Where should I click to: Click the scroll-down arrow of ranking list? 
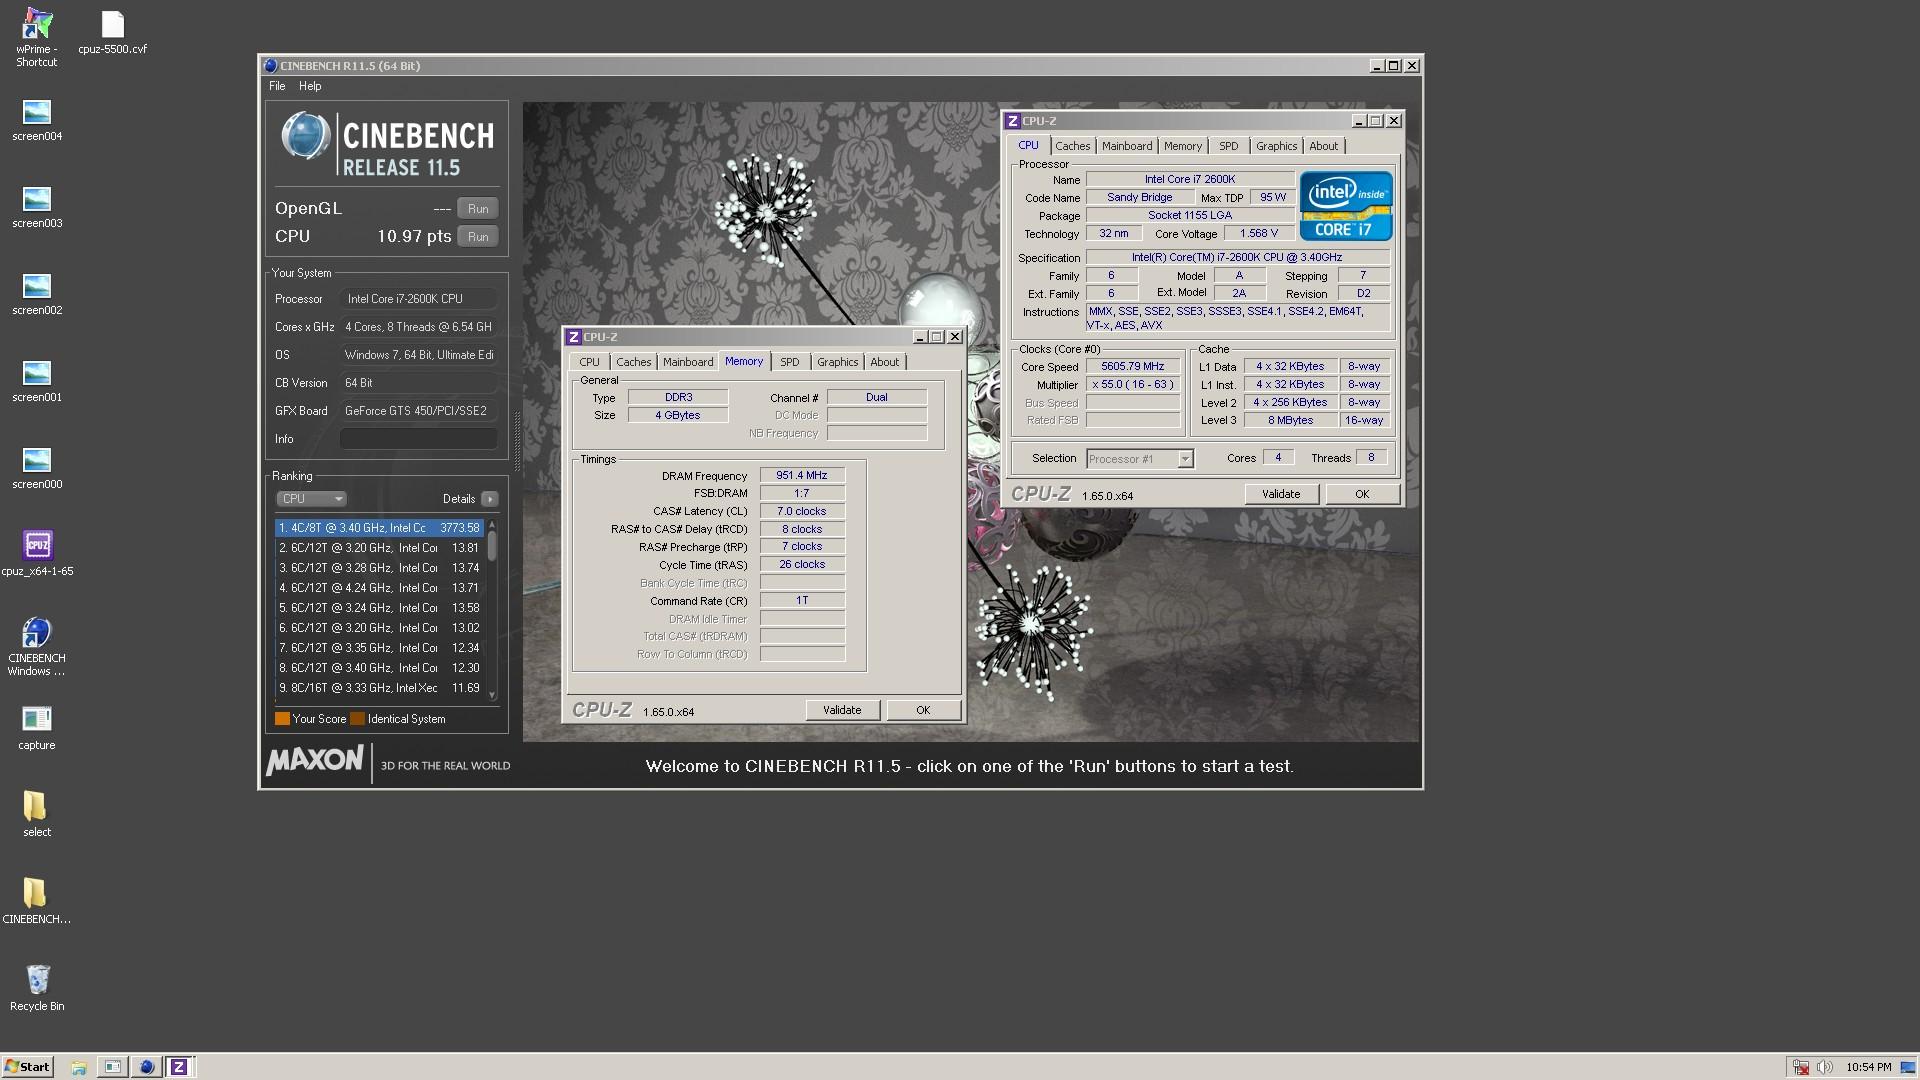coord(492,695)
